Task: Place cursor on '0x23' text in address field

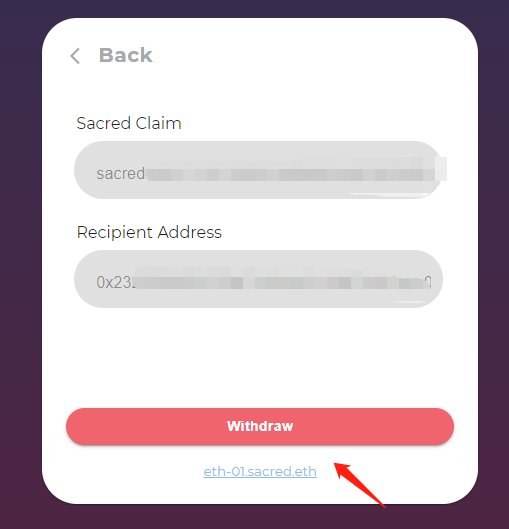Action: tap(114, 282)
